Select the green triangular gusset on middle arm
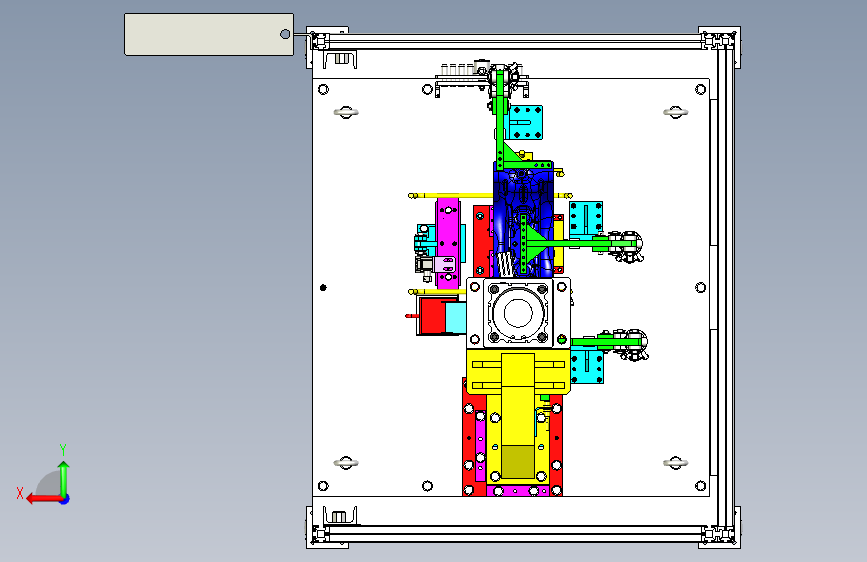The image size is (867, 562). tap(534, 244)
